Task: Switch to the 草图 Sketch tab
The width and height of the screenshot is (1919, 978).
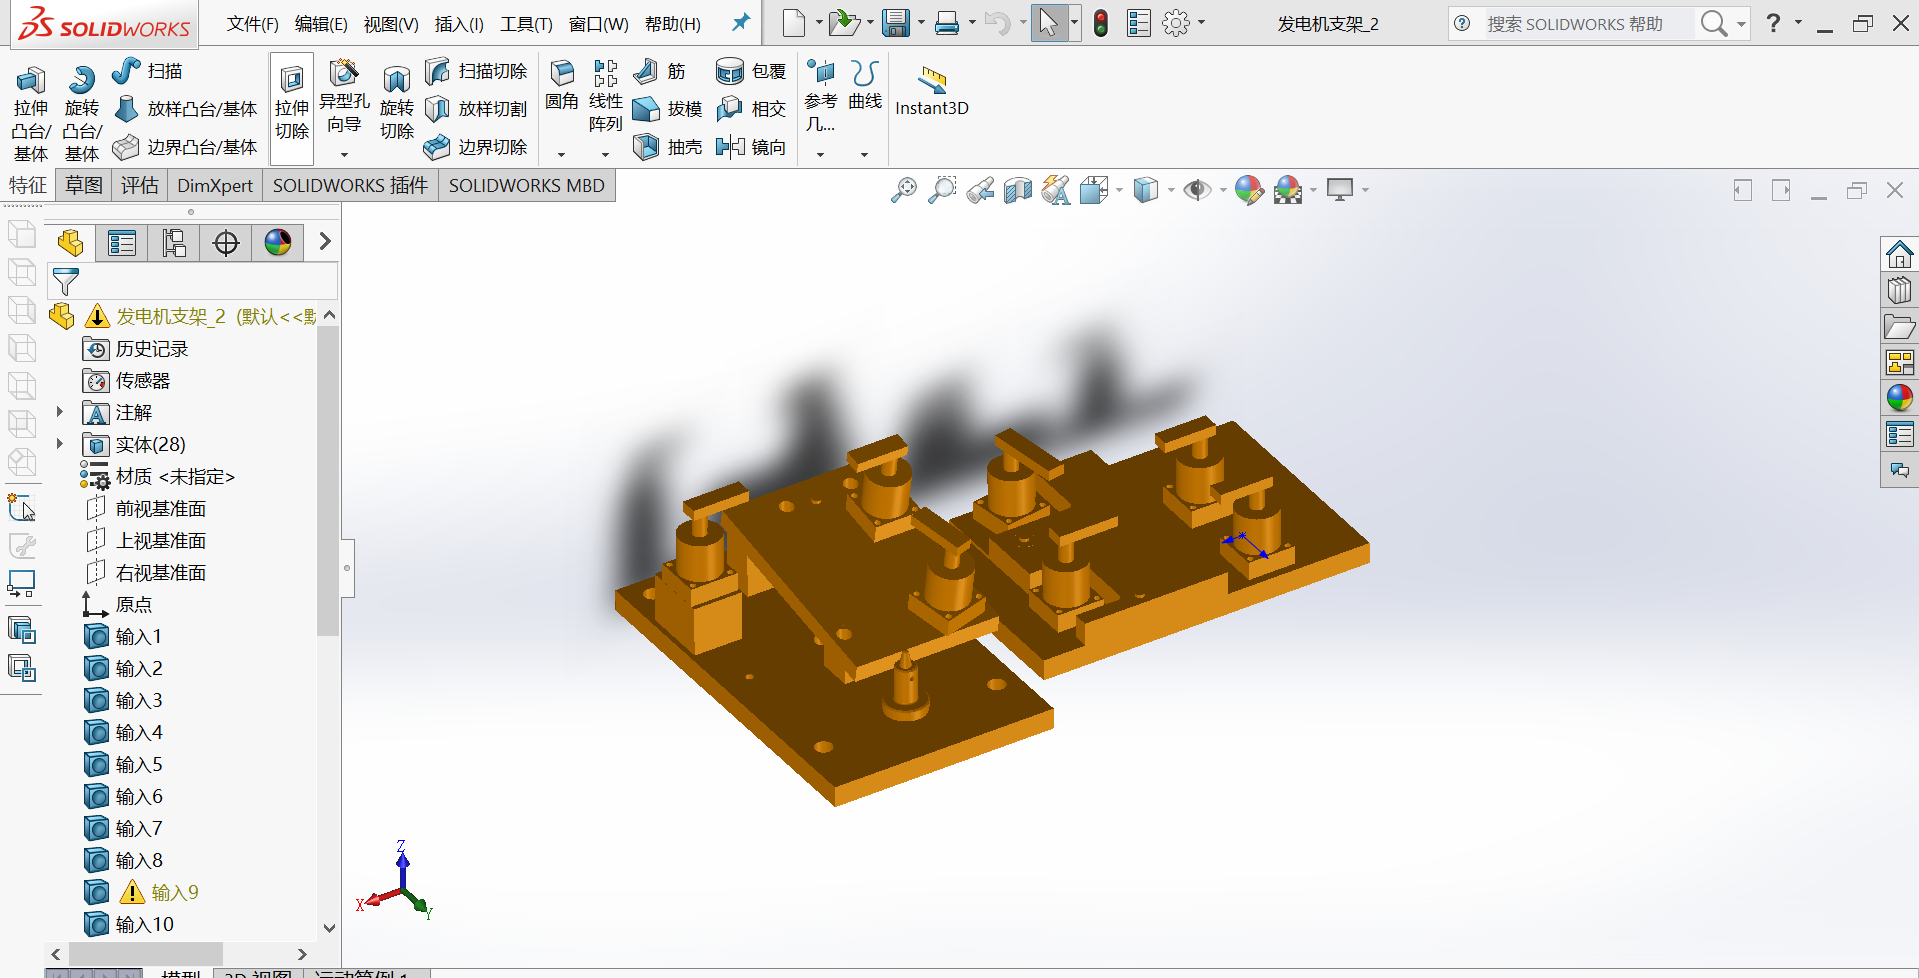Action: [x=84, y=185]
